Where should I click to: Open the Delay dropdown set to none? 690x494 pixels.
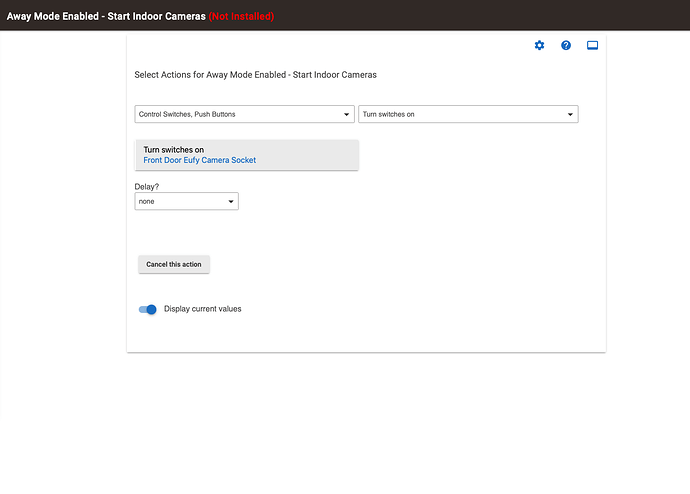(187, 201)
